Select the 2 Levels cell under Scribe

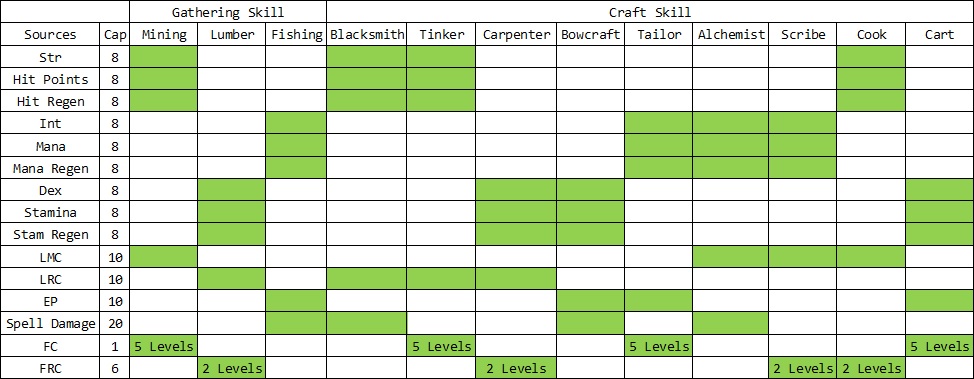point(803,368)
